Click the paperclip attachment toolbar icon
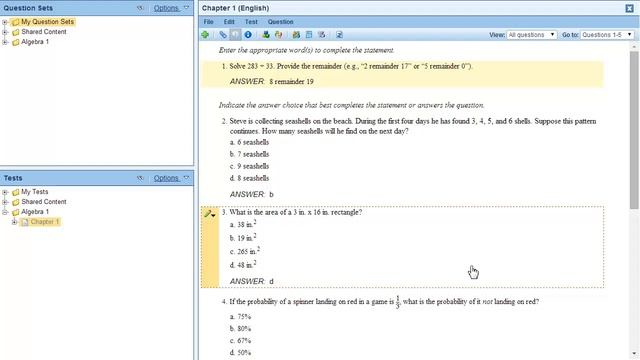This screenshot has width=640, height=360. point(223,35)
